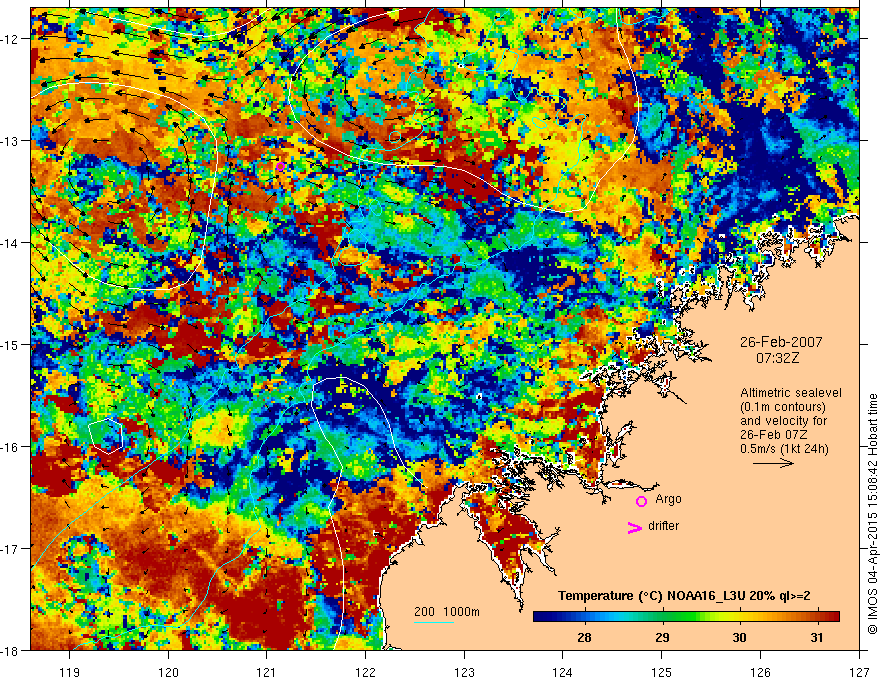The width and height of the screenshot is (880, 680).
Task: Click longitude axis label 125
Action: point(662,672)
